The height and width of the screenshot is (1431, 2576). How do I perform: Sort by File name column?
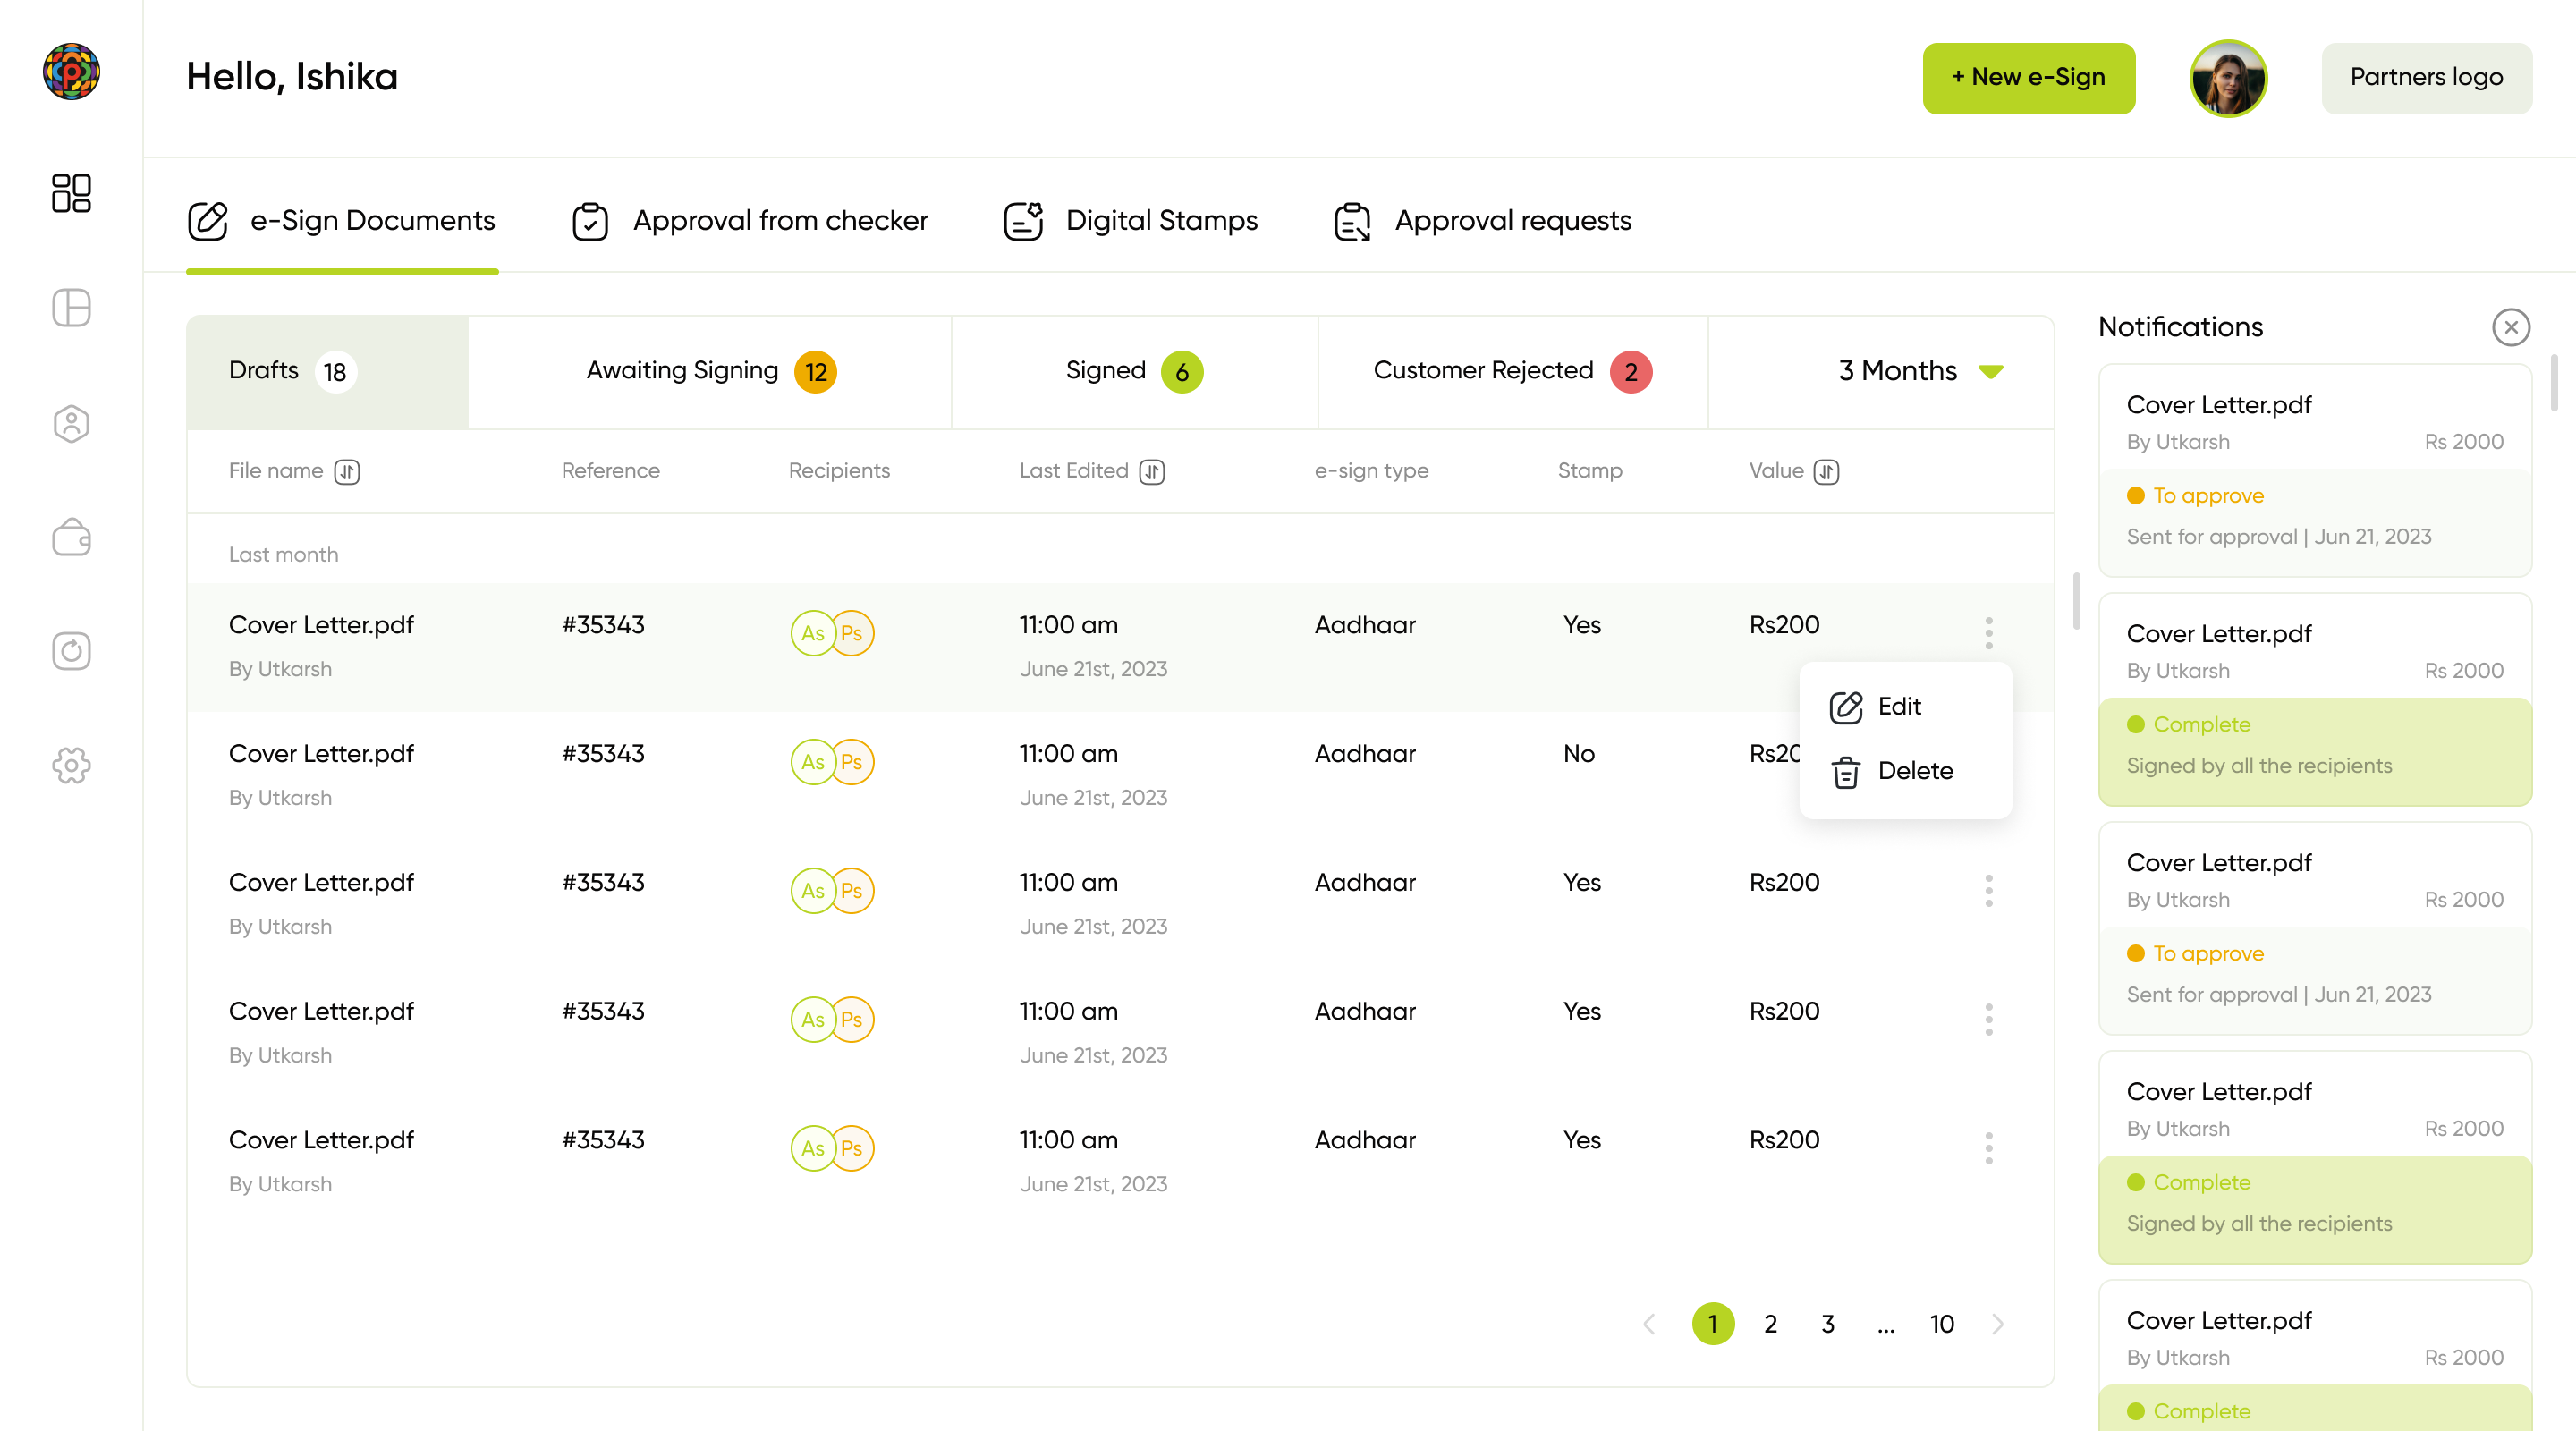347,471
